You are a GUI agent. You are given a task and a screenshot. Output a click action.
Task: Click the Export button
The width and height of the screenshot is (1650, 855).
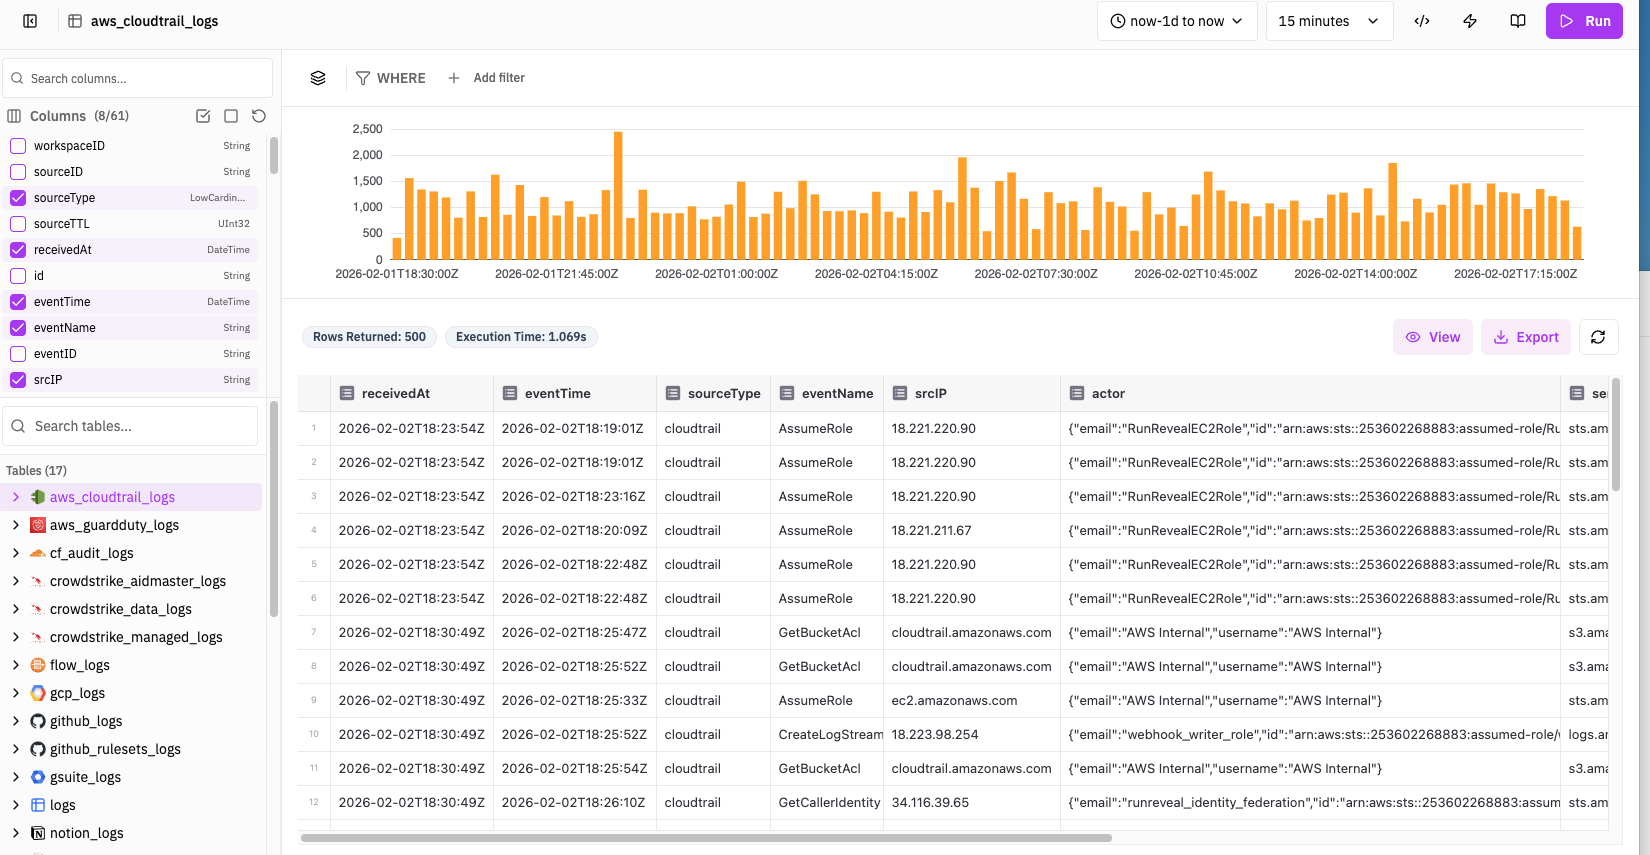1526,337
